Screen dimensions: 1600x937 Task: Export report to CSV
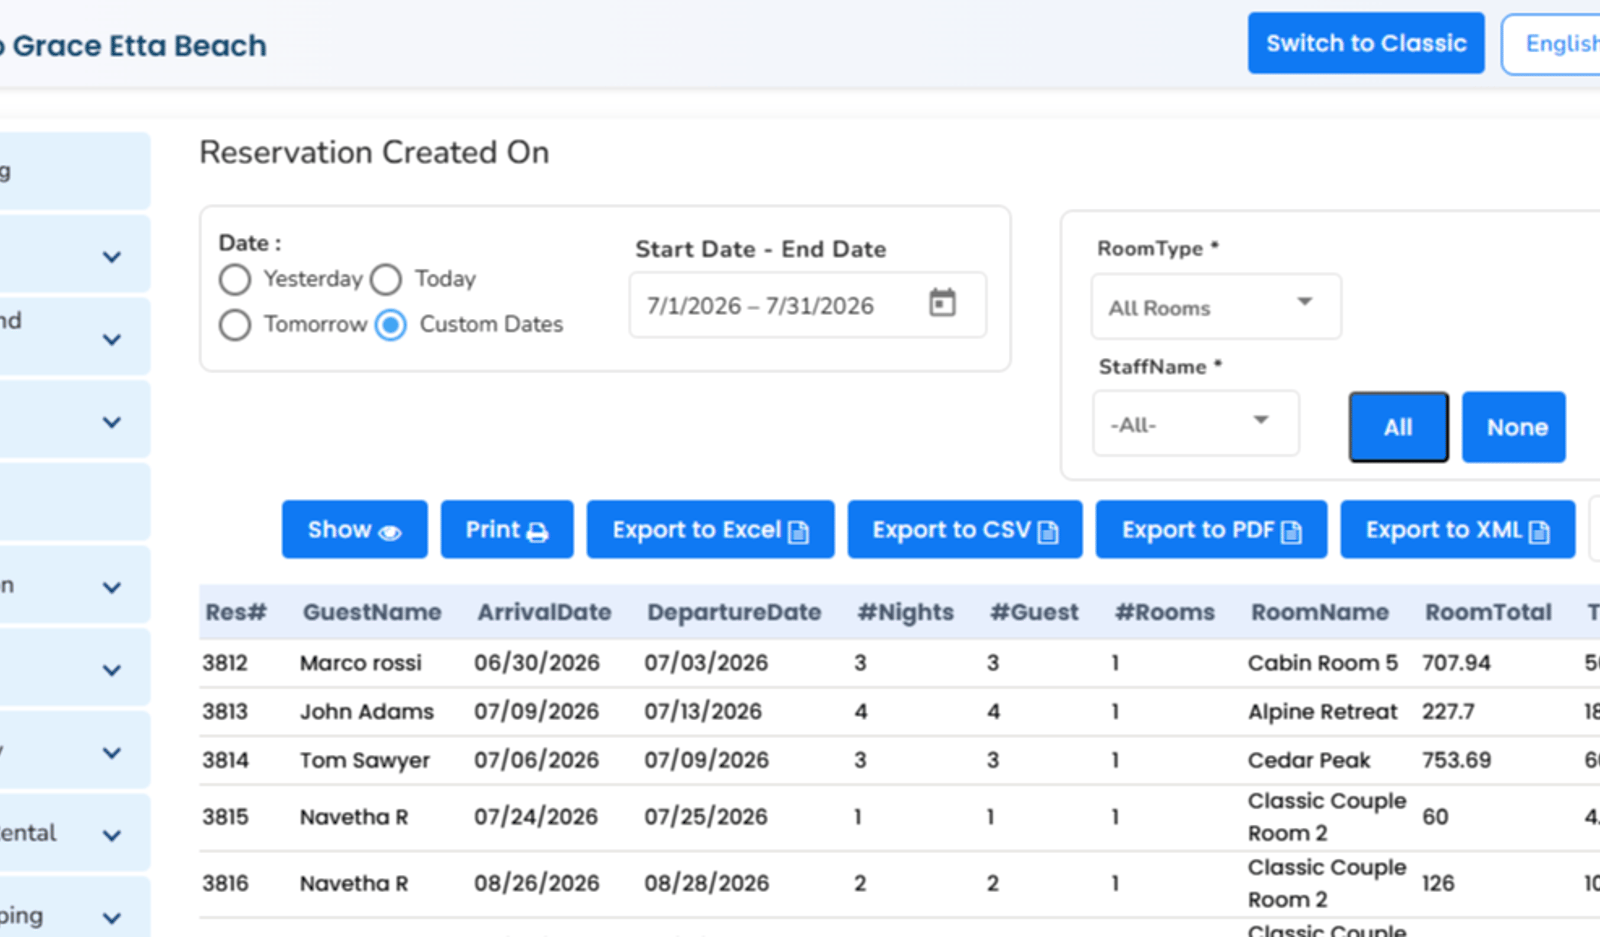(965, 530)
